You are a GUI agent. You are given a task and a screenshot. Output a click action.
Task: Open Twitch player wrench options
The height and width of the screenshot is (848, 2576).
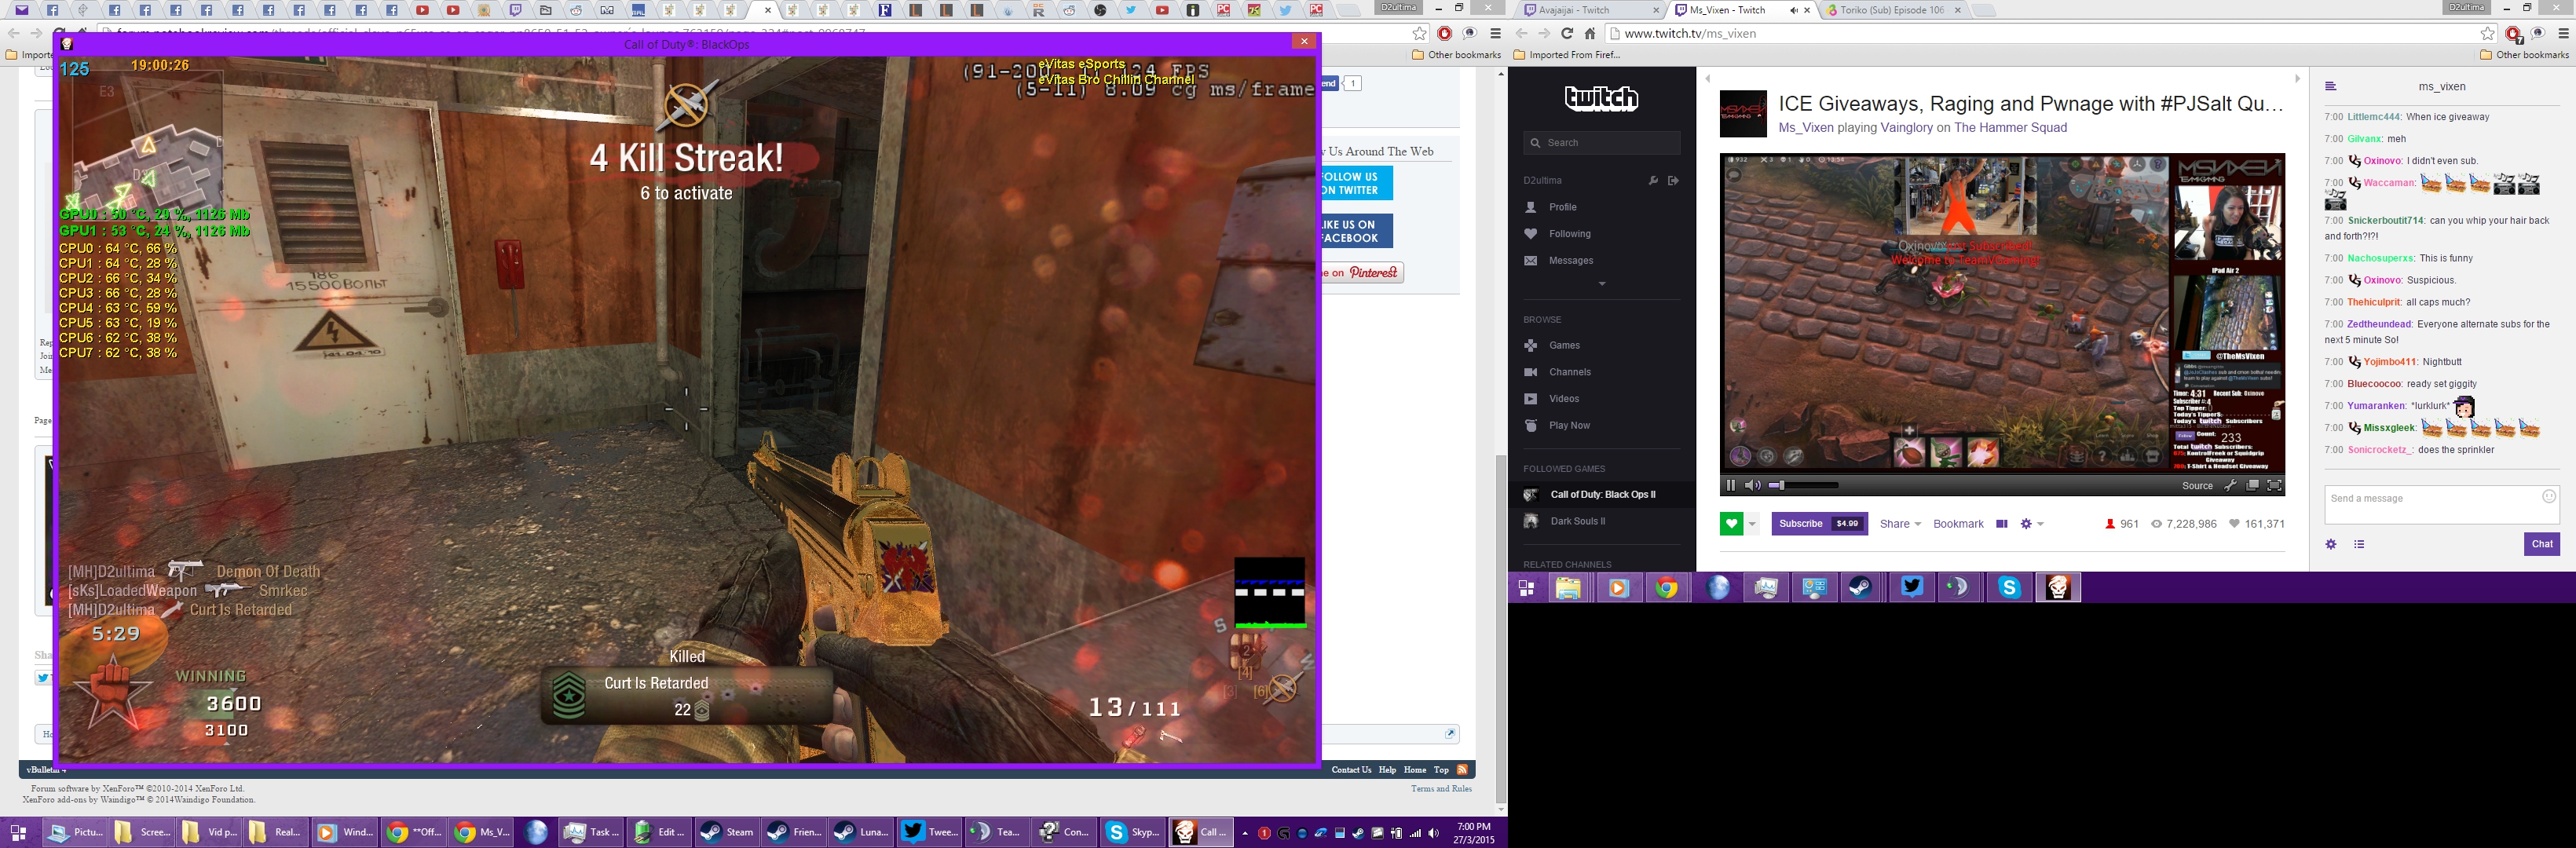[x=2230, y=486]
